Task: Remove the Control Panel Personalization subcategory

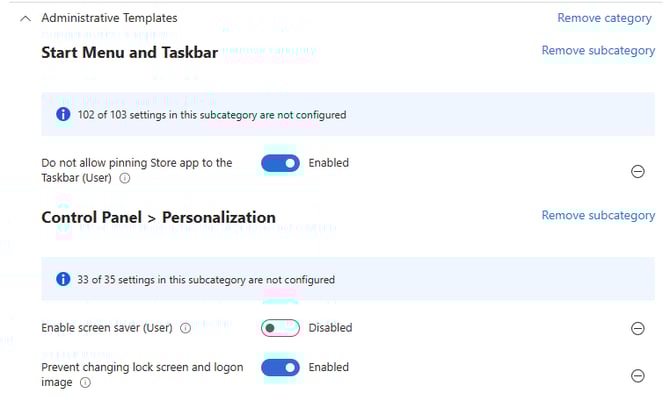Action: 598,215
